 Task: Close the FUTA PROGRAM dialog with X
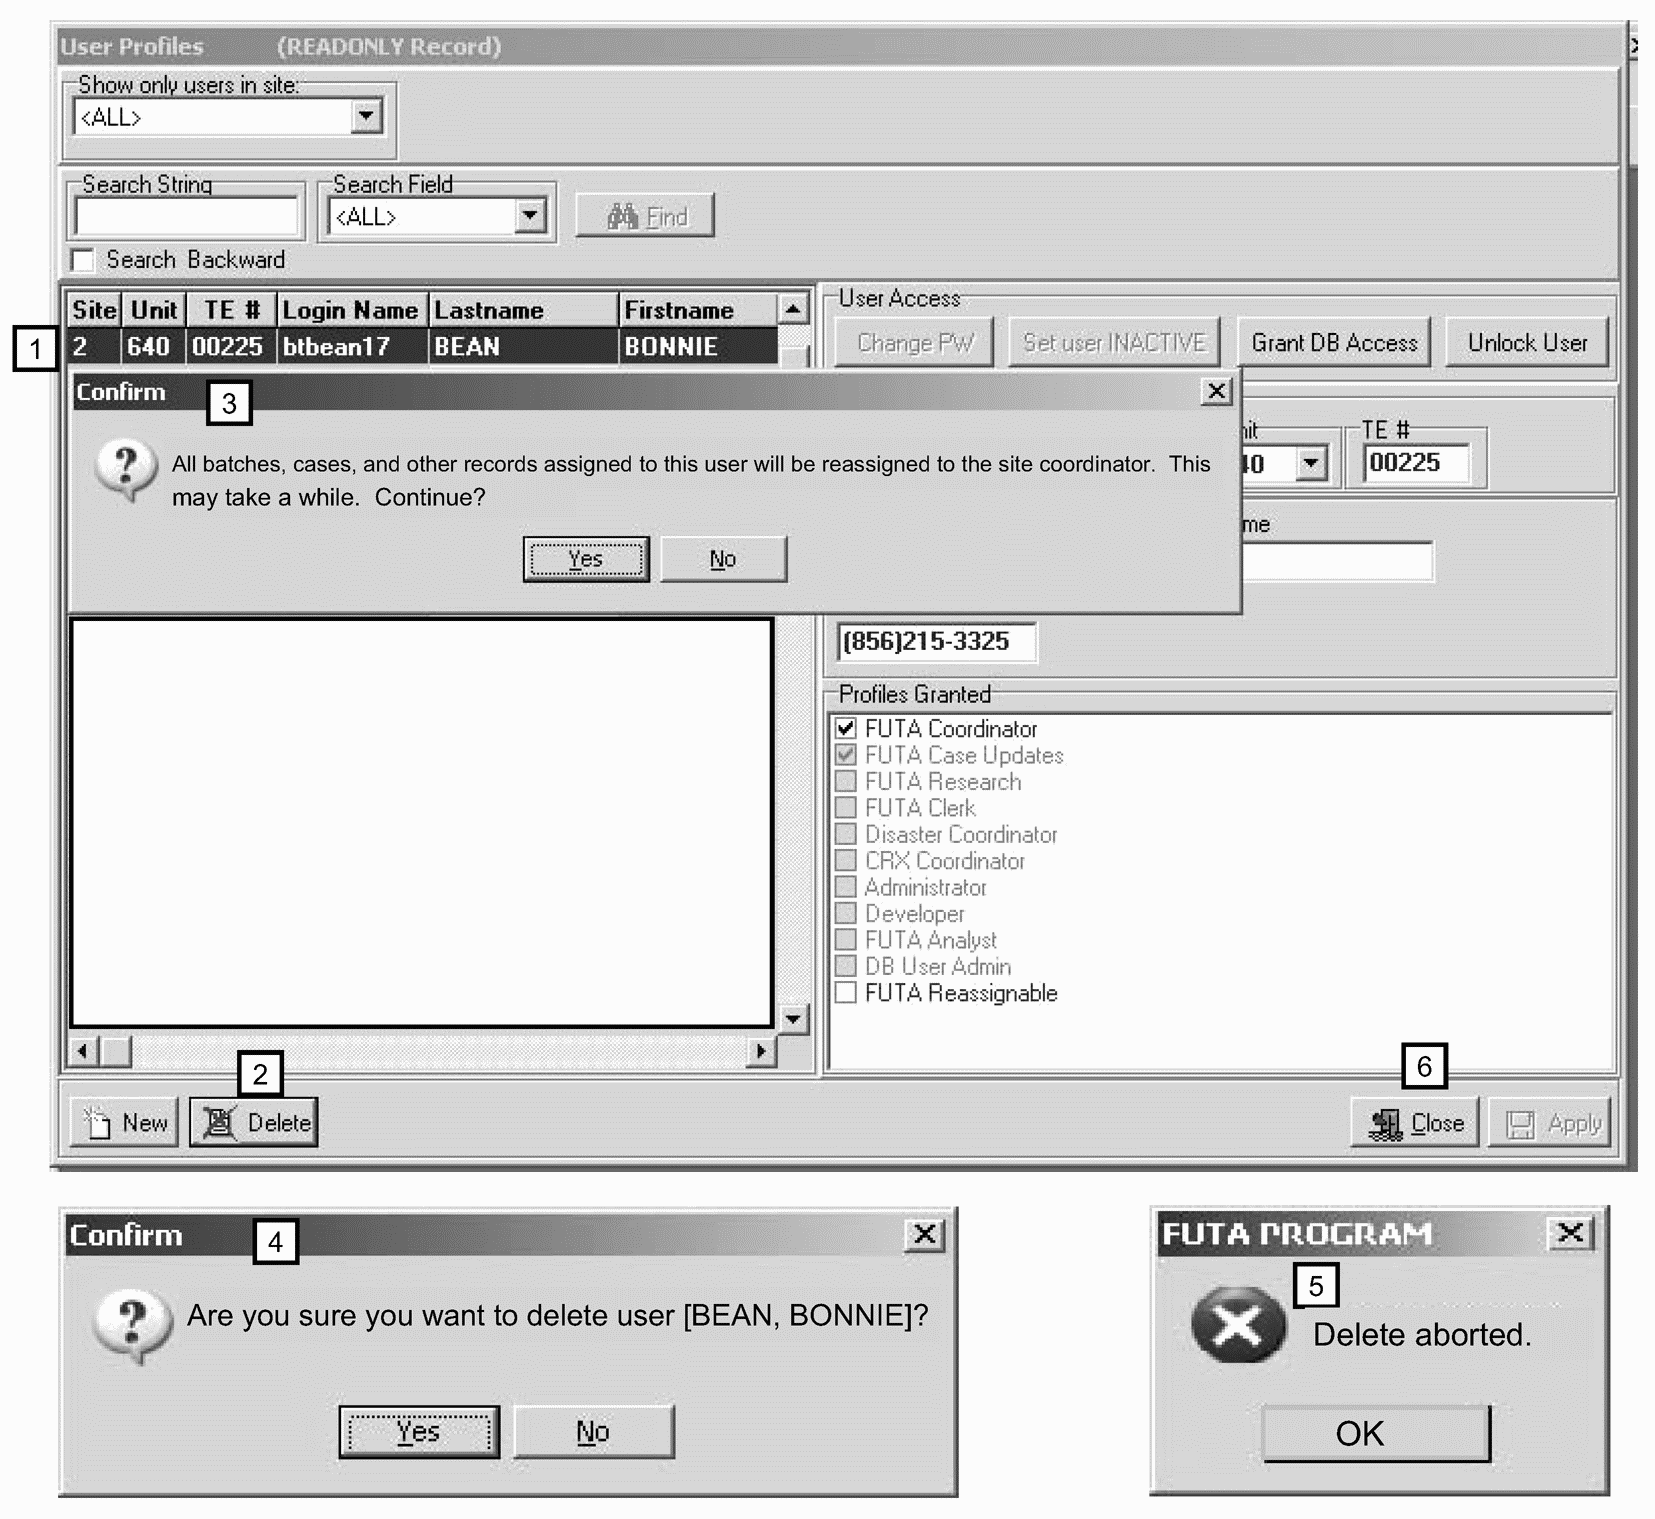[1570, 1233]
